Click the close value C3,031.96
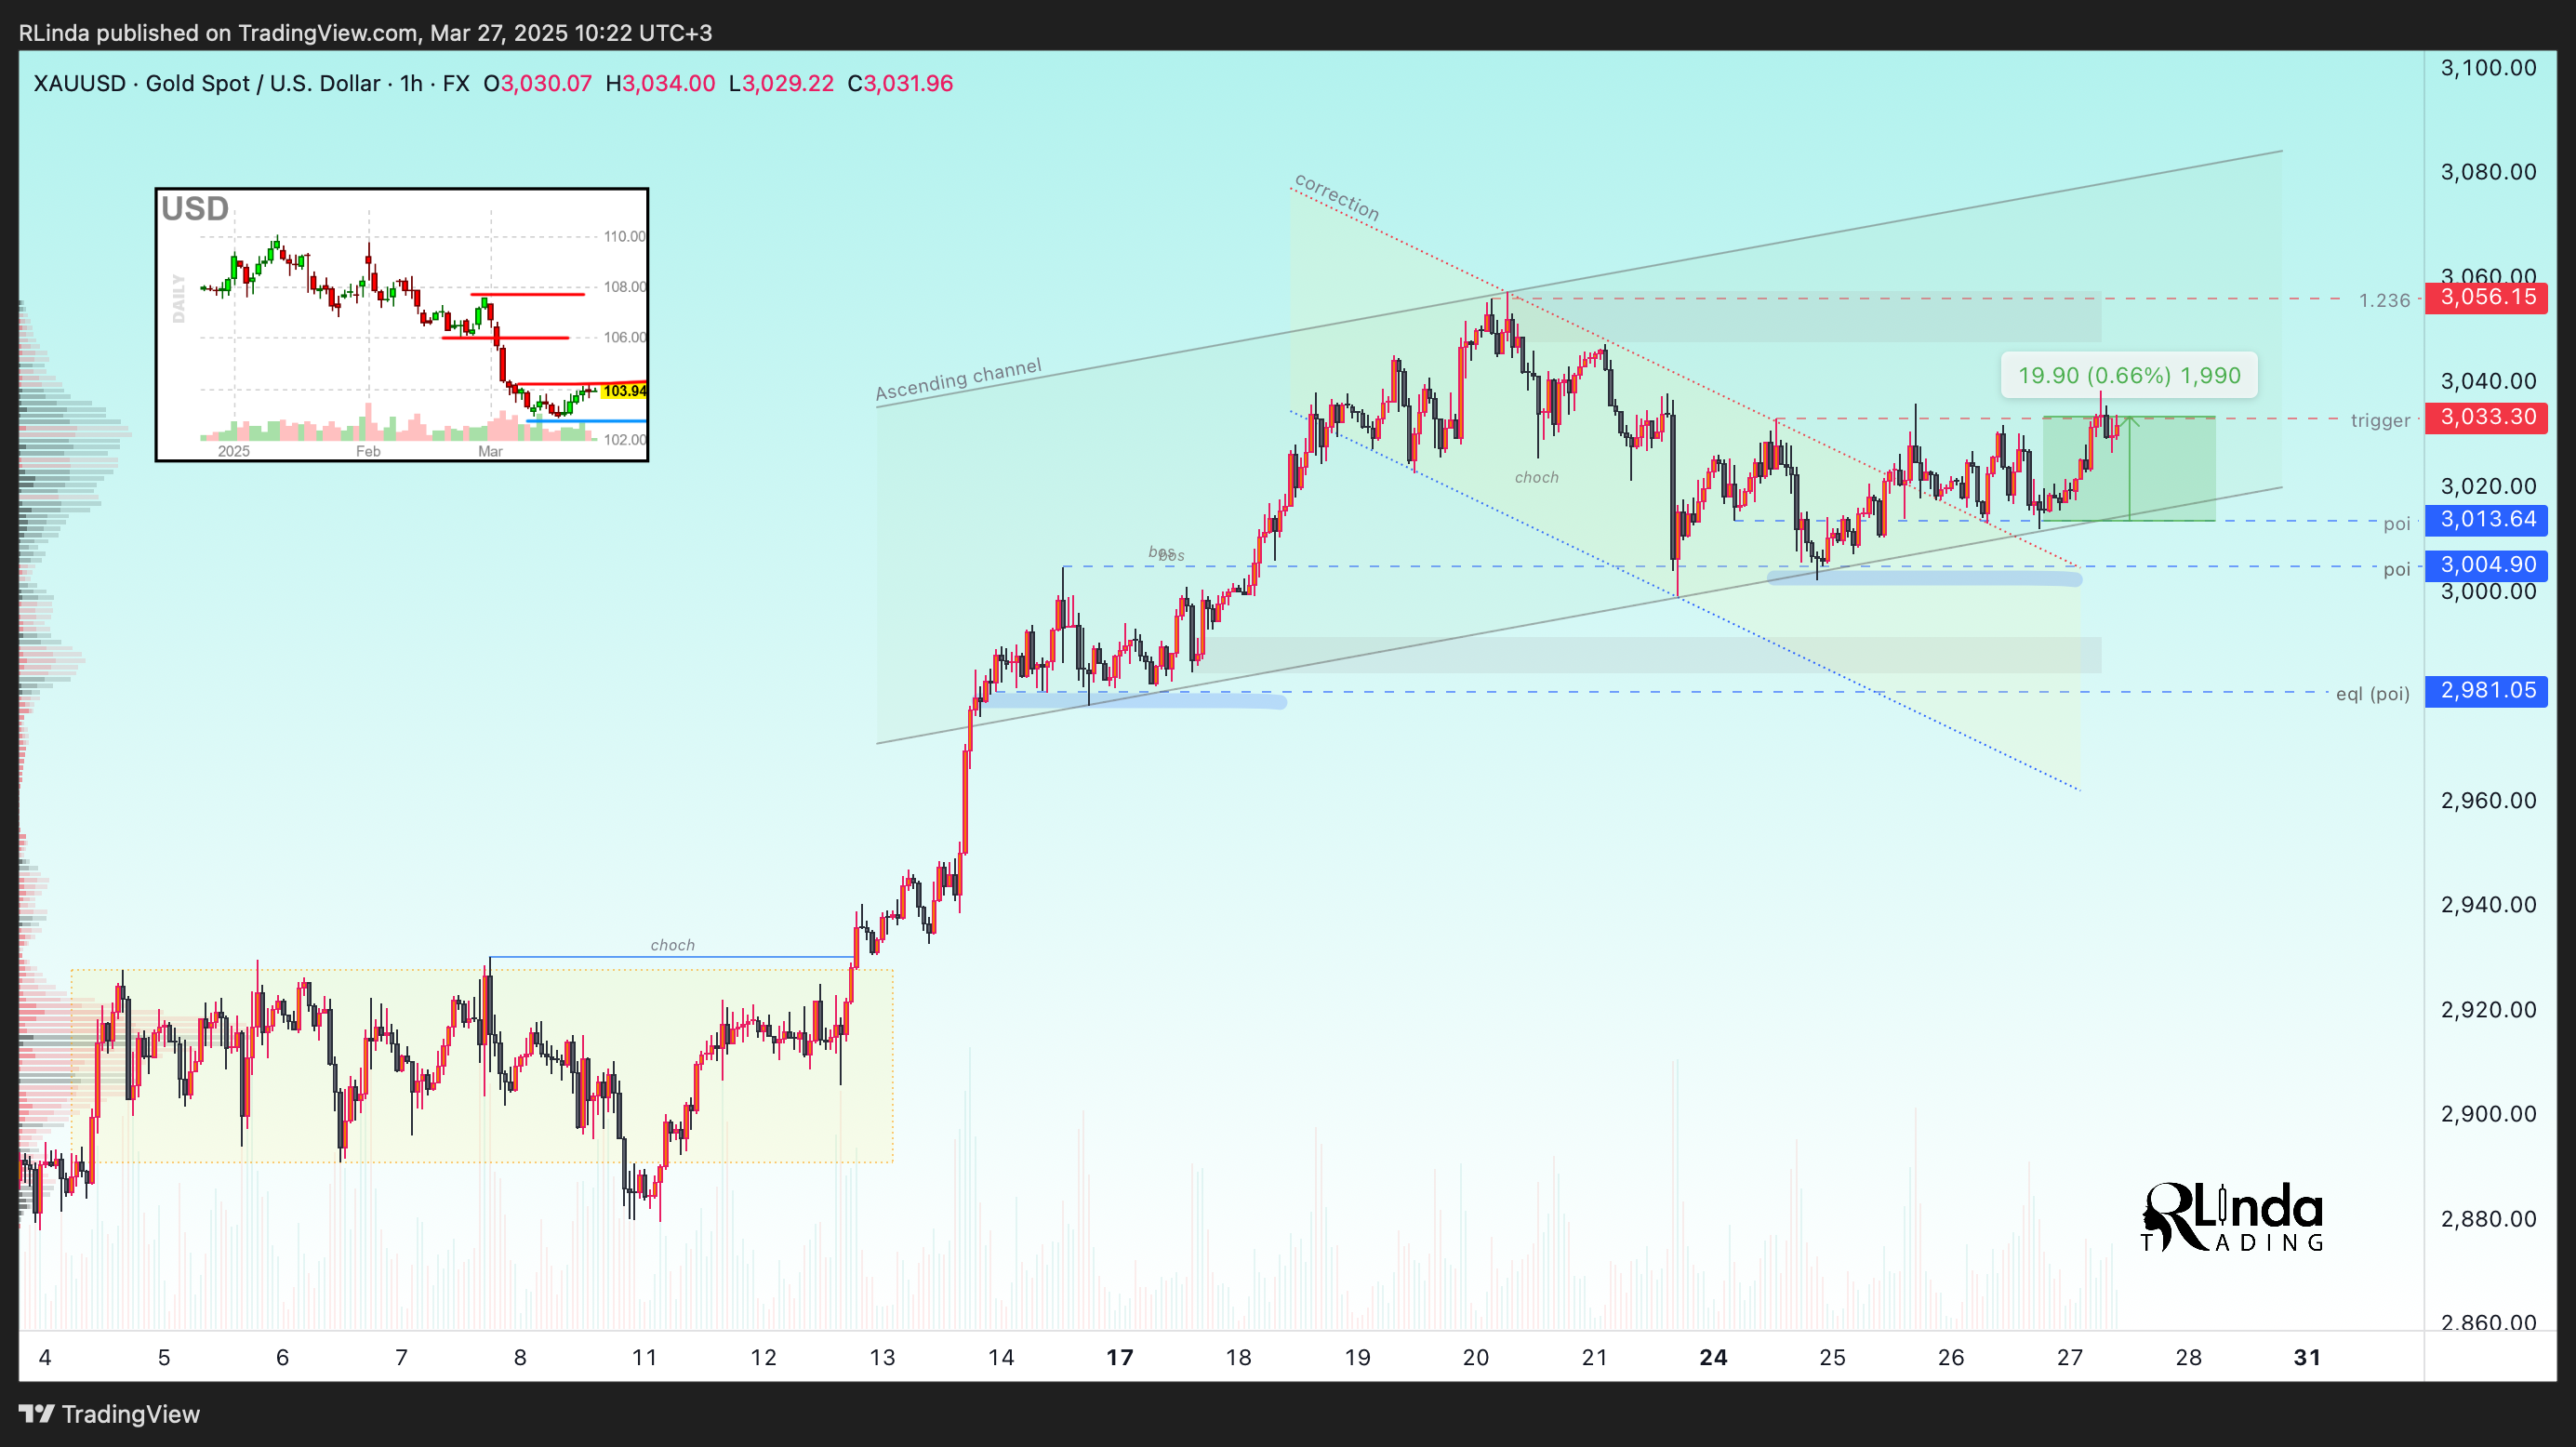Screen dimensions: 2576x1447 [900, 84]
